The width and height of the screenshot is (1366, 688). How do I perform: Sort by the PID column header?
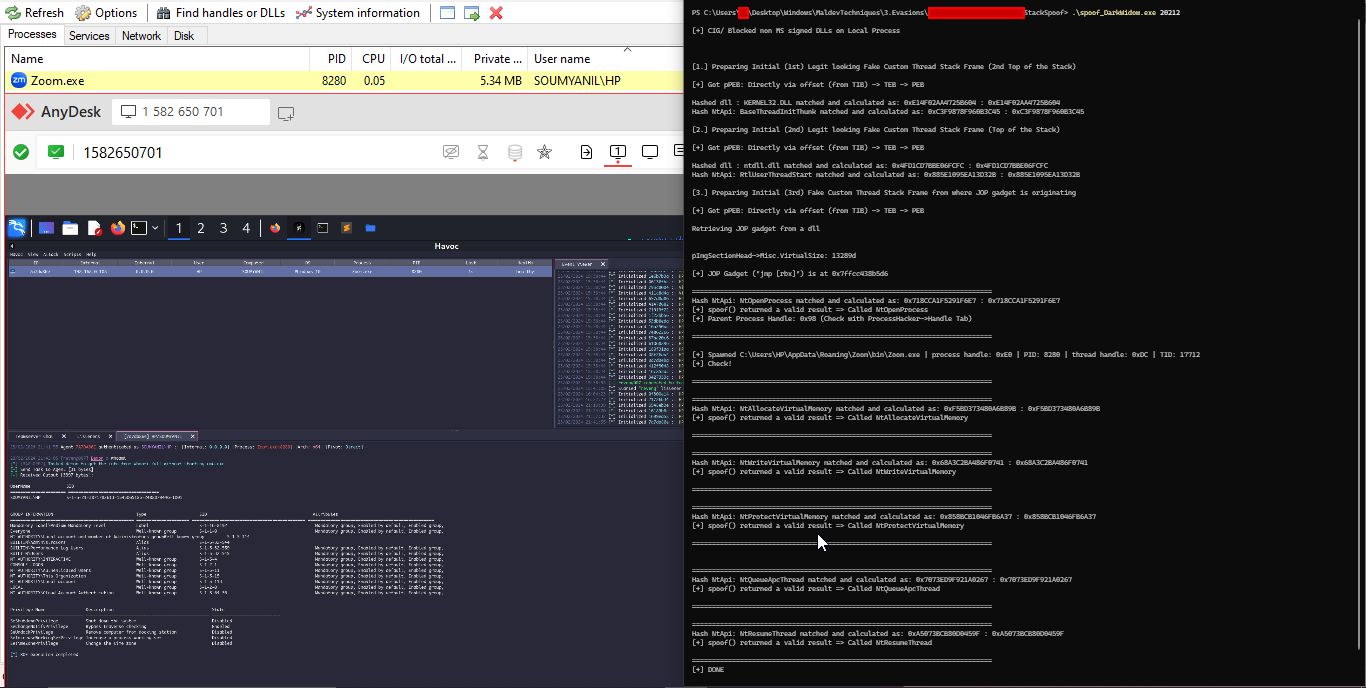click(330, 59)
